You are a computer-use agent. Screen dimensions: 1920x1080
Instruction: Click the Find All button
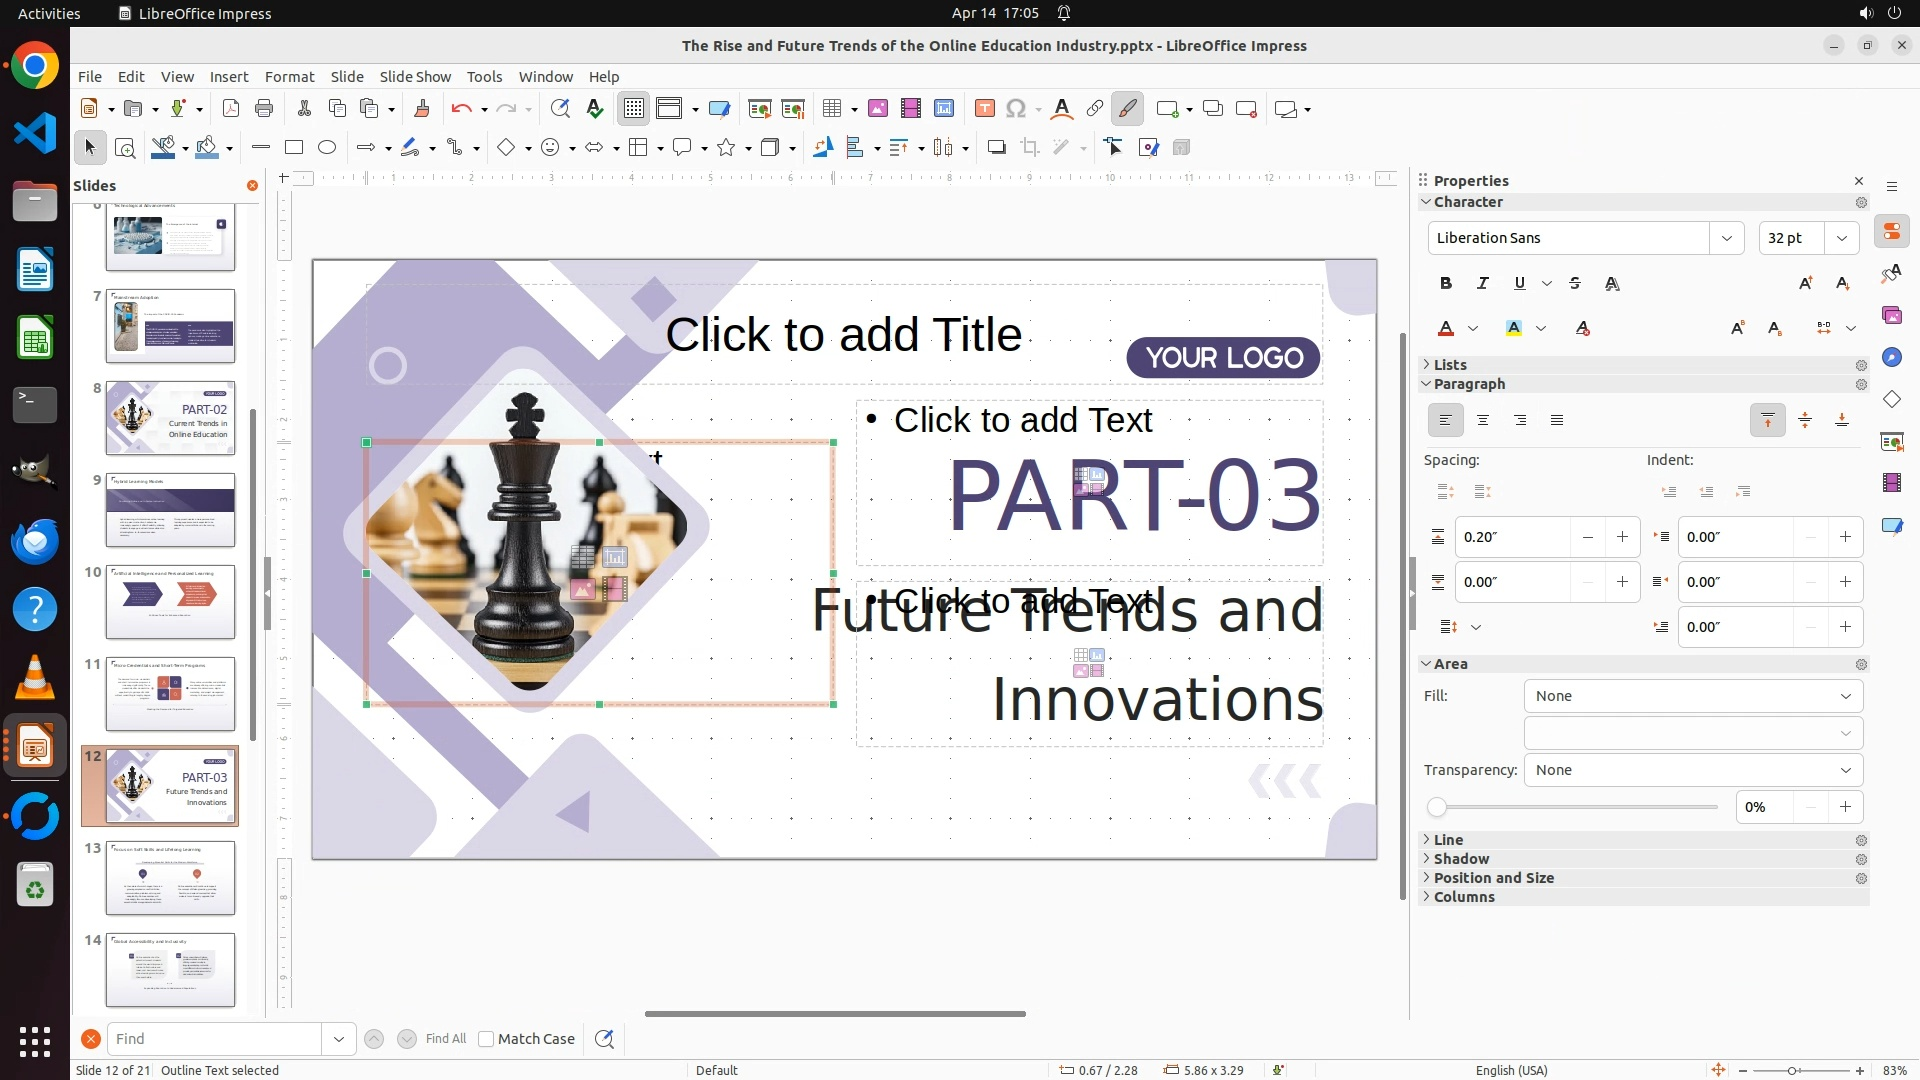tap(445, 1039)
